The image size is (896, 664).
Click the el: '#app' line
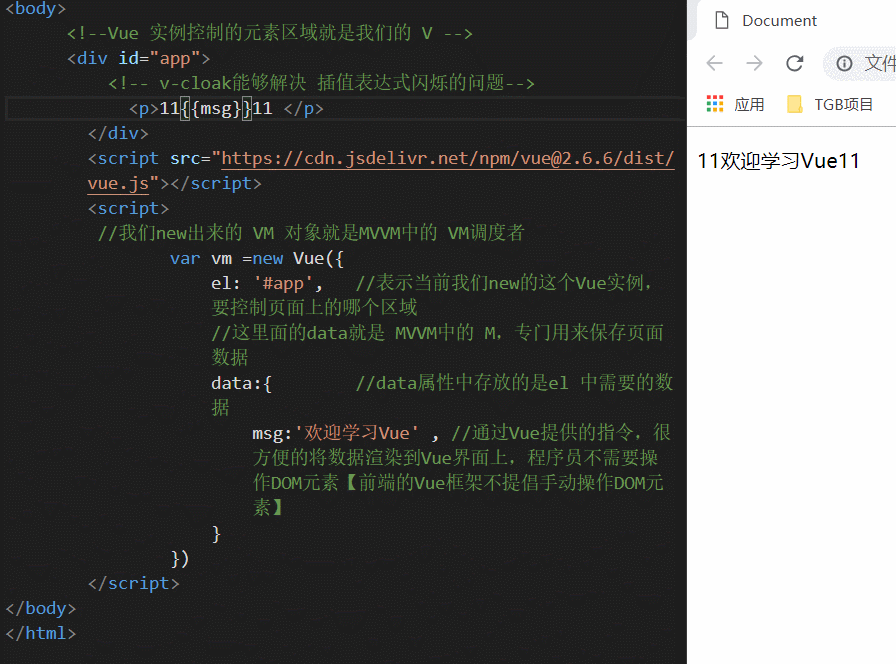(266, 283)
